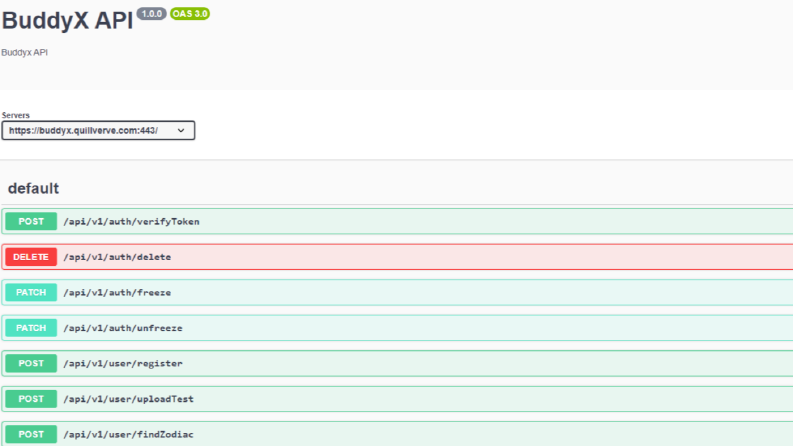Expand POST /api/v1/user/findZodiac endpoint
Viewport: 793px width, 446px height.
point(397,433)
